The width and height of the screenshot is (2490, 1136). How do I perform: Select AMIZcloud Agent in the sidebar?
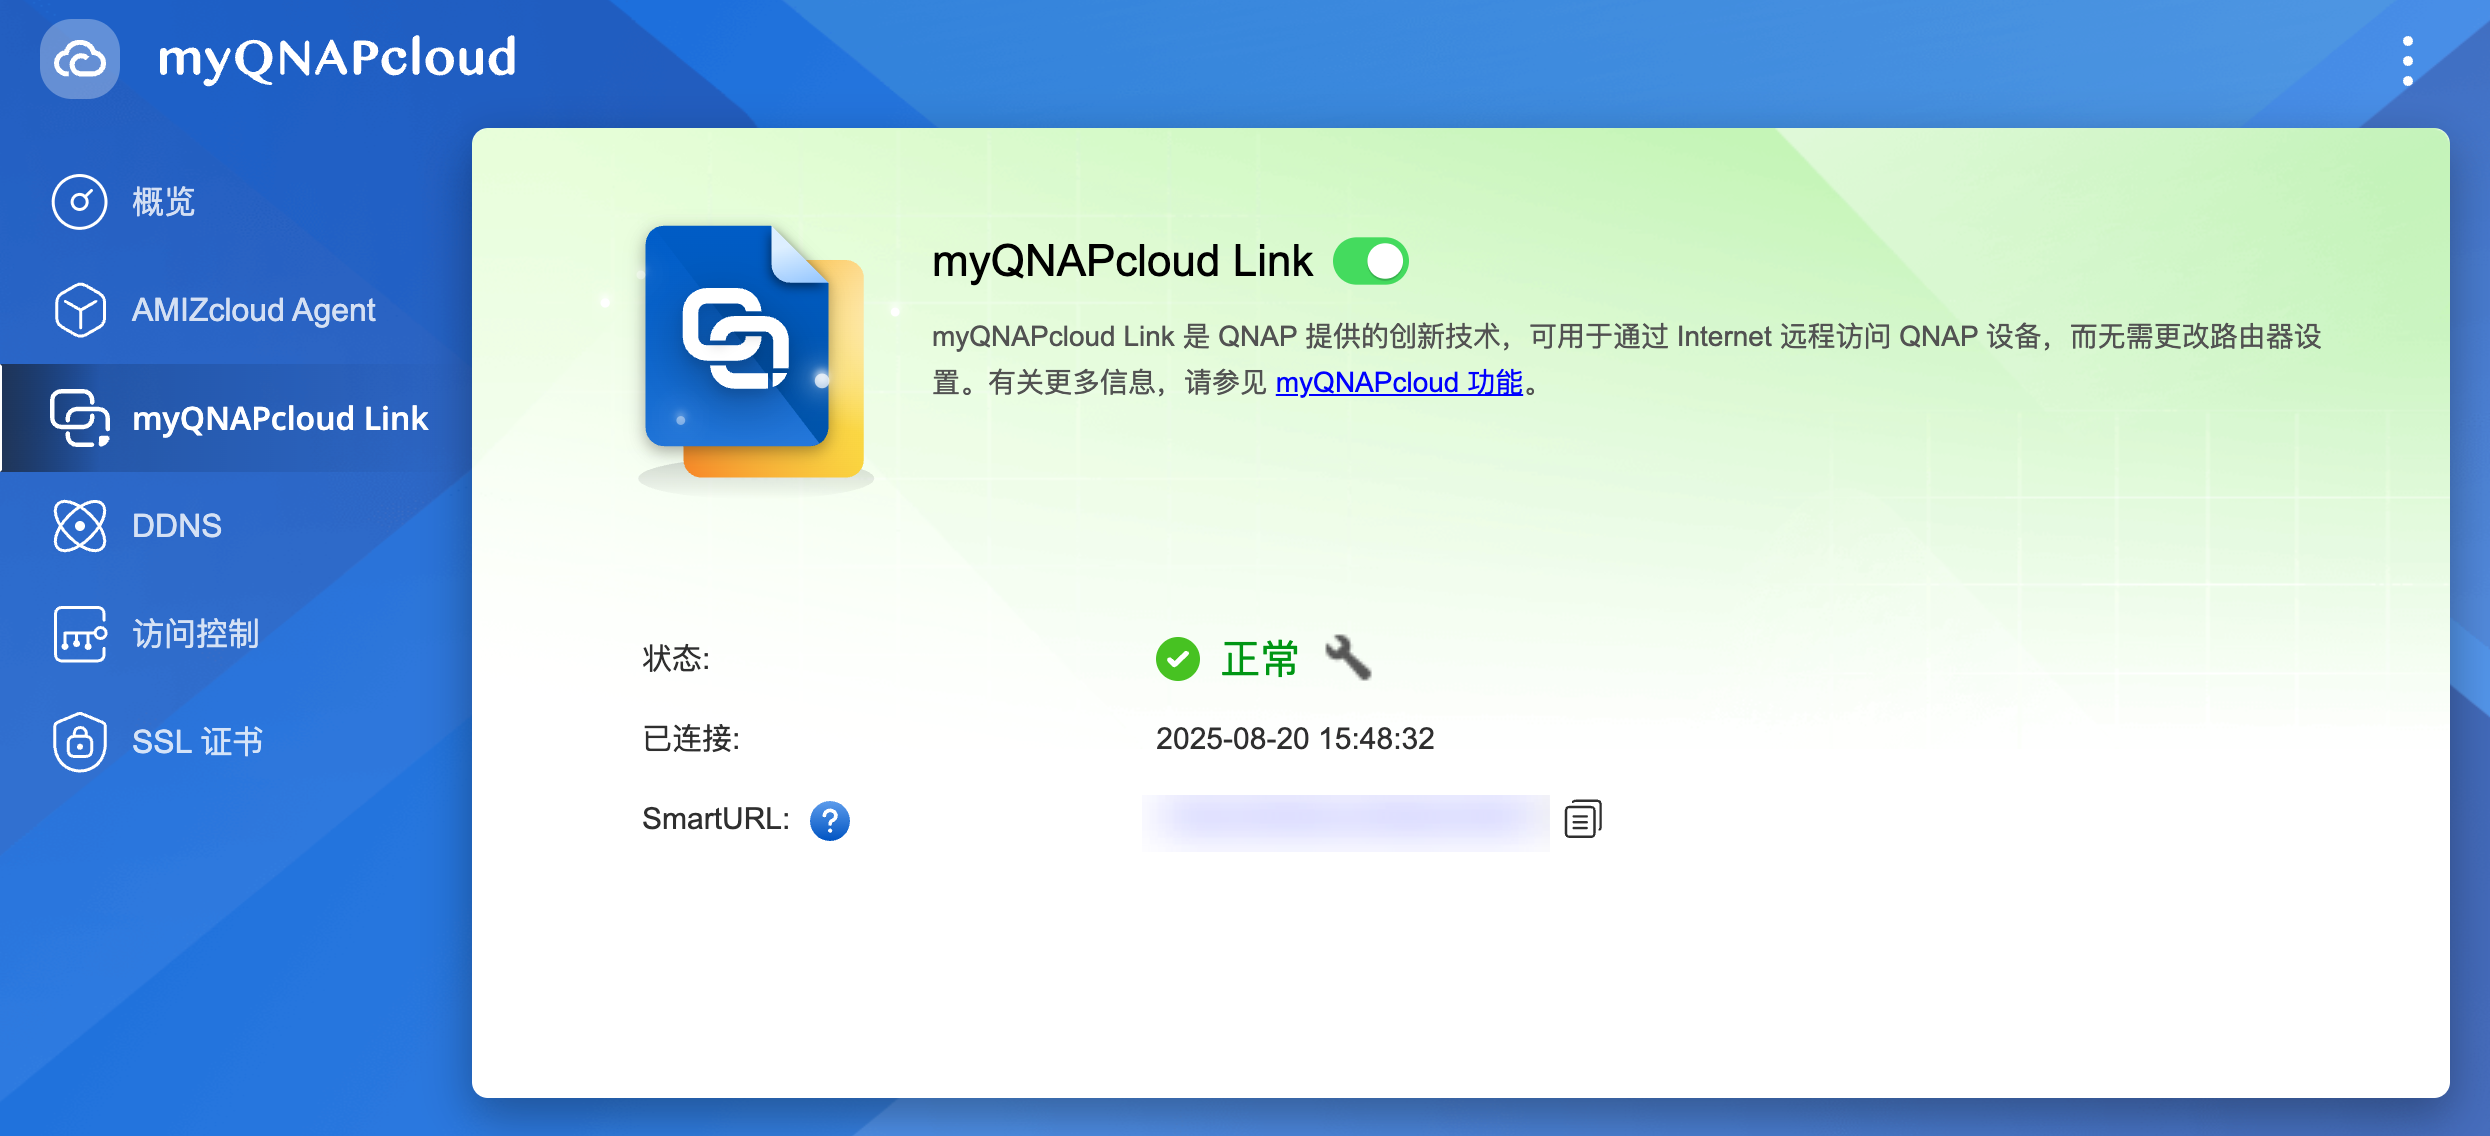tap(254, 310)
